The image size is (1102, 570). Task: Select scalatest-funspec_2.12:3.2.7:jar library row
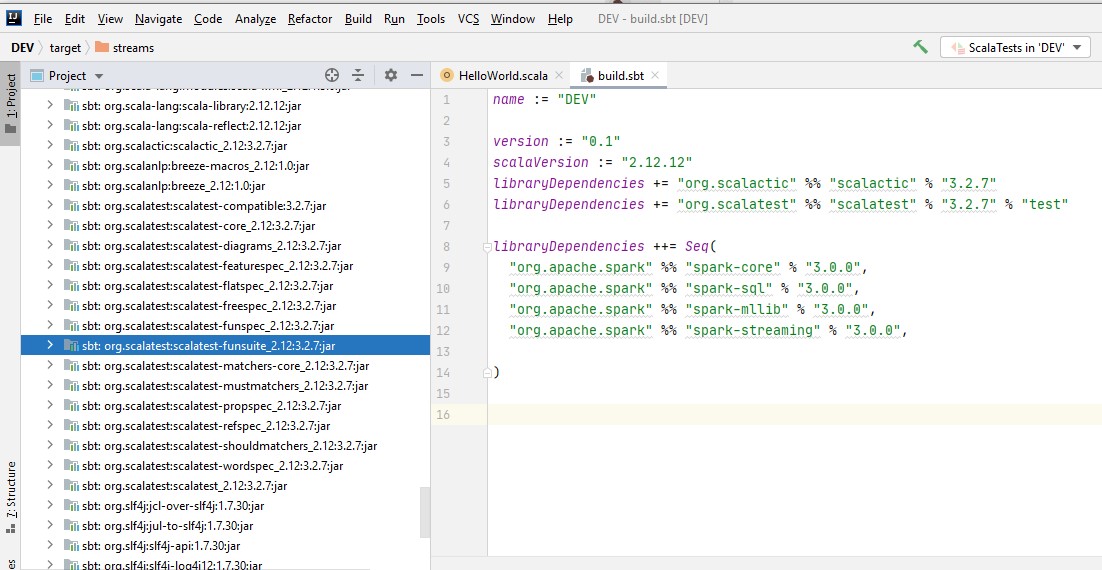pyautogui.click(x=225, y=325)
